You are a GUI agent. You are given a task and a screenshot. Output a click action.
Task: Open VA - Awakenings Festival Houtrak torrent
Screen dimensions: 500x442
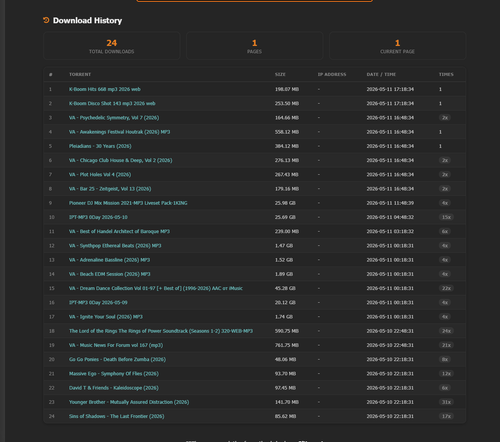coord(119,132)
